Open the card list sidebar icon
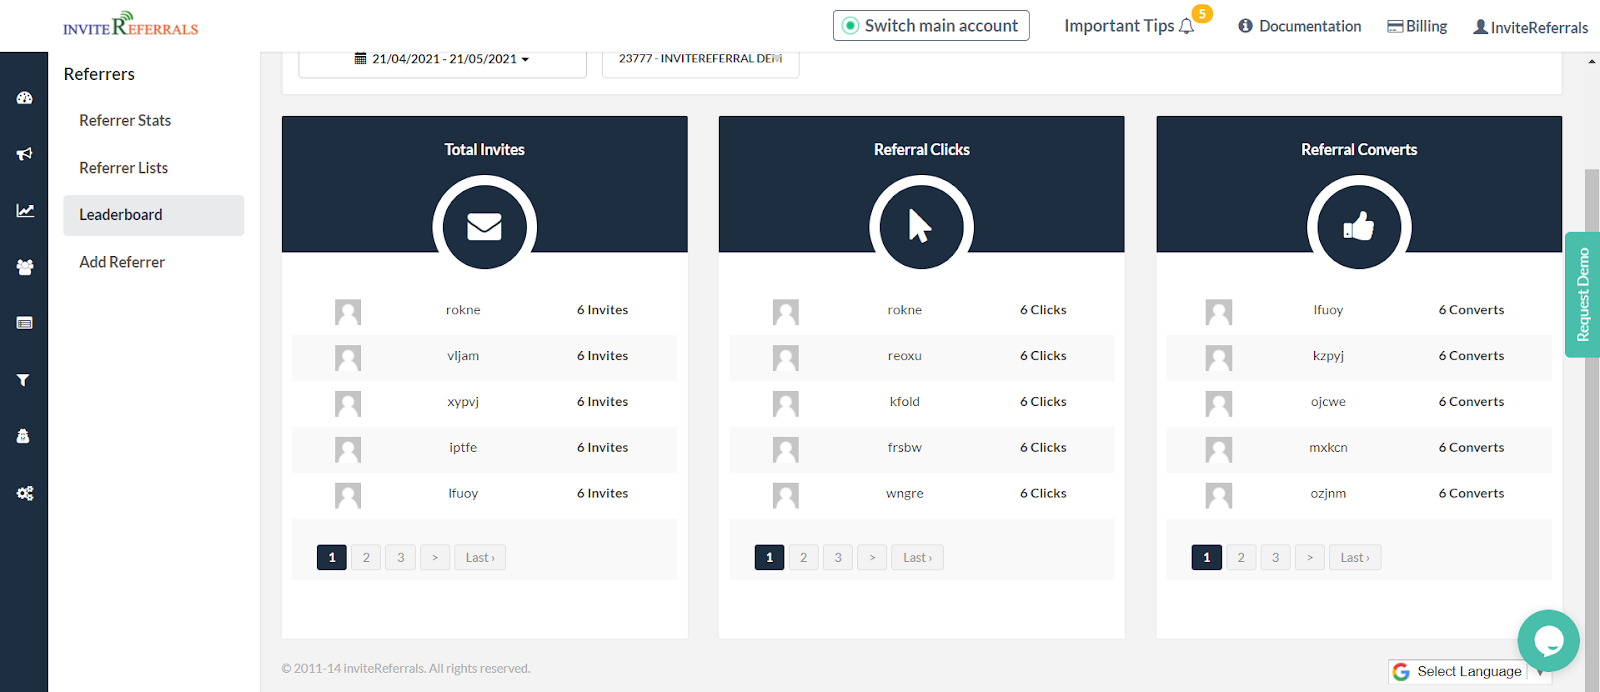This screenshot has width=1600, height=692. 25,323
